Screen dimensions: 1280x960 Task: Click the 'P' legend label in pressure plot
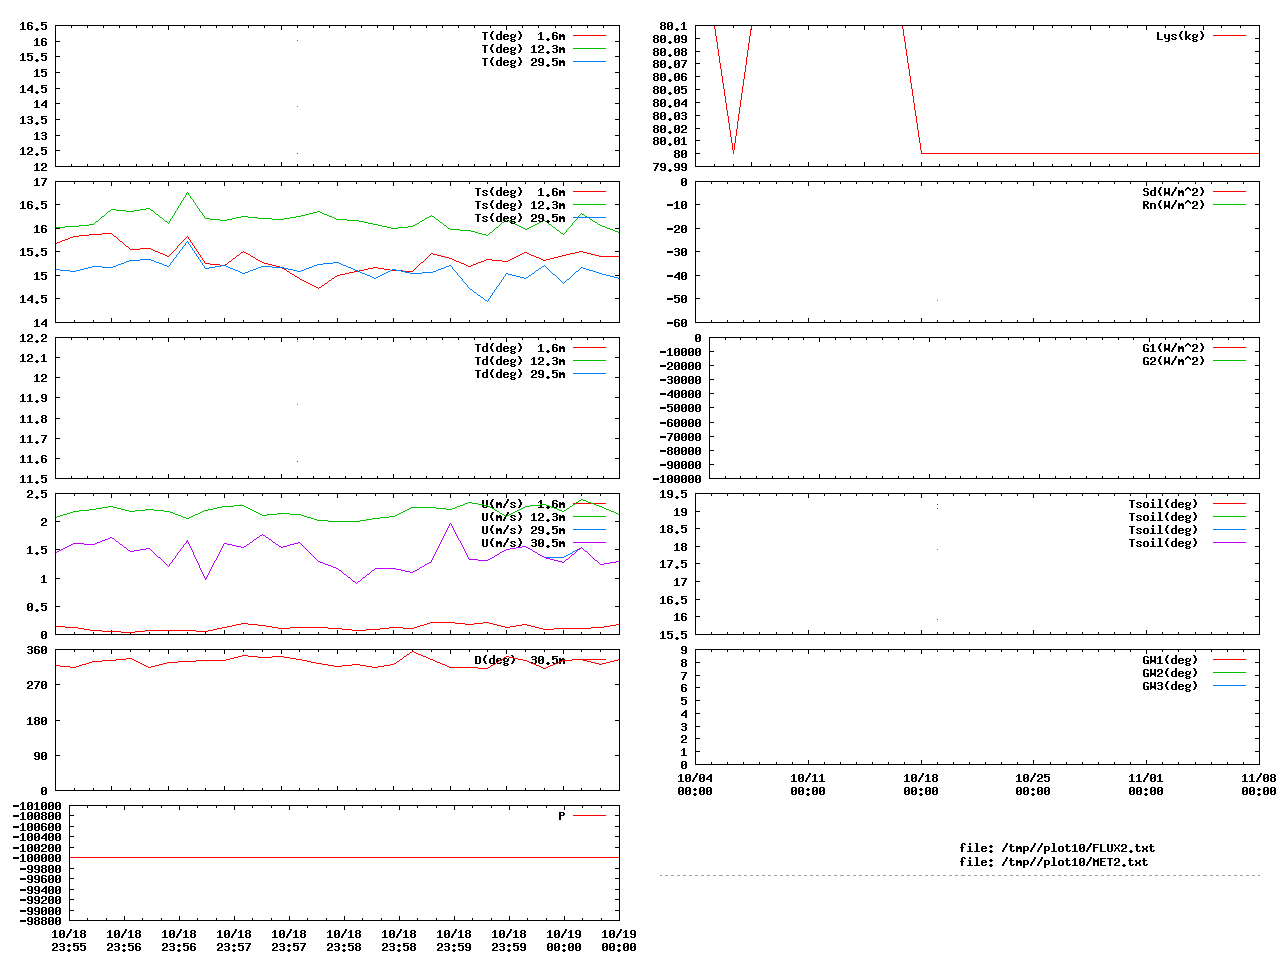[x=562, y=816]
